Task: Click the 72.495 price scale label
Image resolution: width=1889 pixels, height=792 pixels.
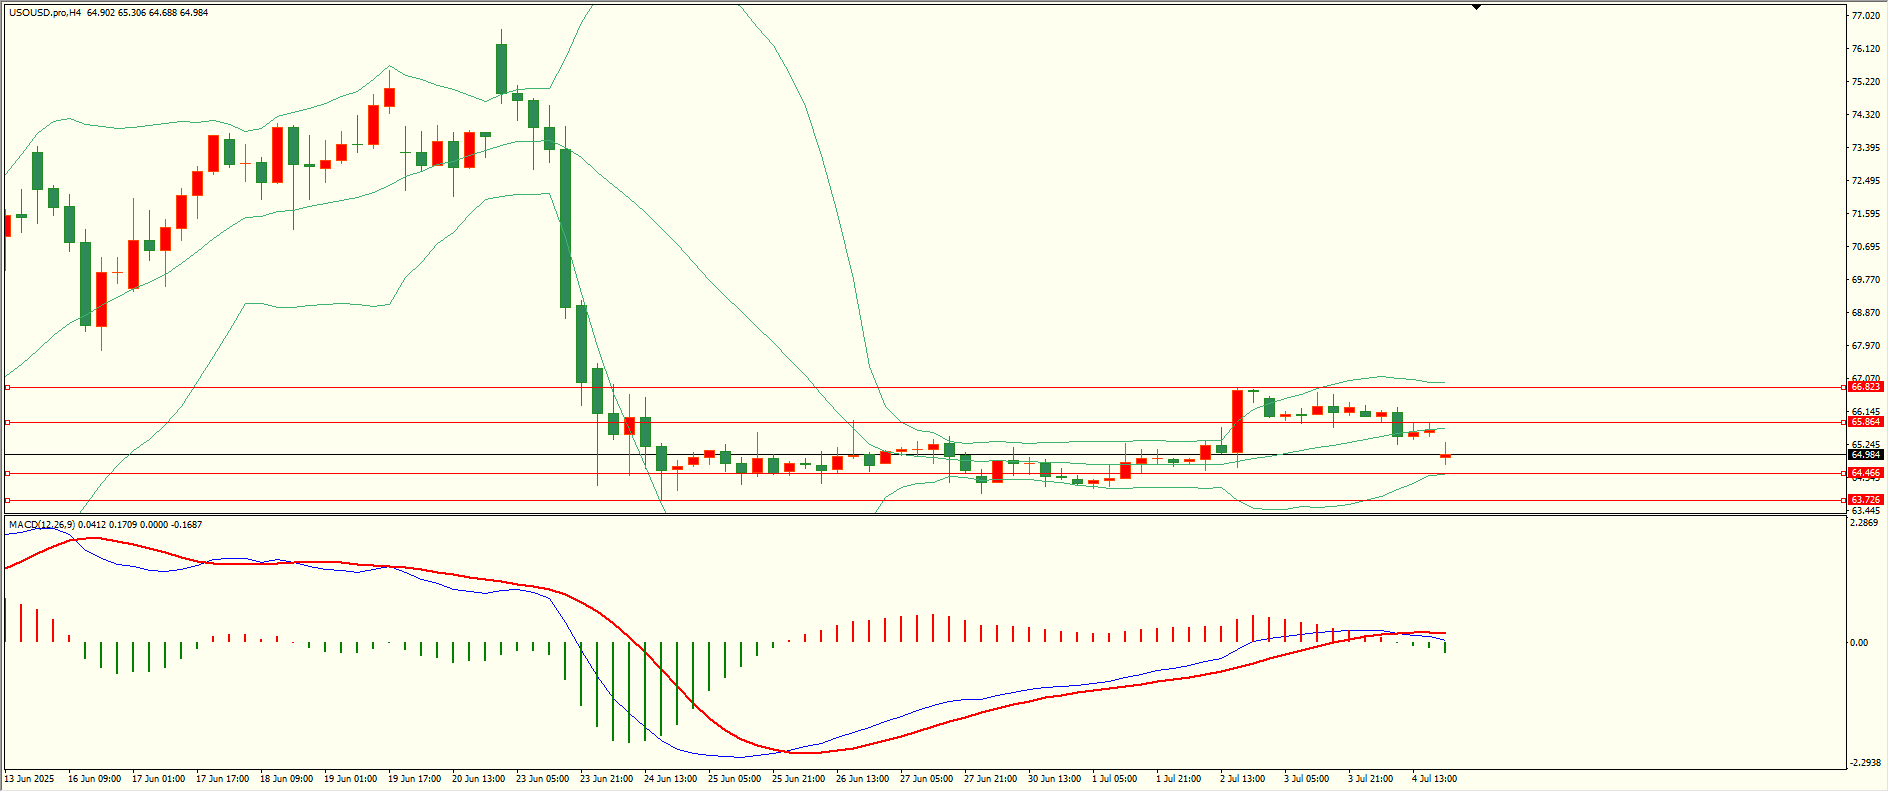Action: coord(1866,181)
